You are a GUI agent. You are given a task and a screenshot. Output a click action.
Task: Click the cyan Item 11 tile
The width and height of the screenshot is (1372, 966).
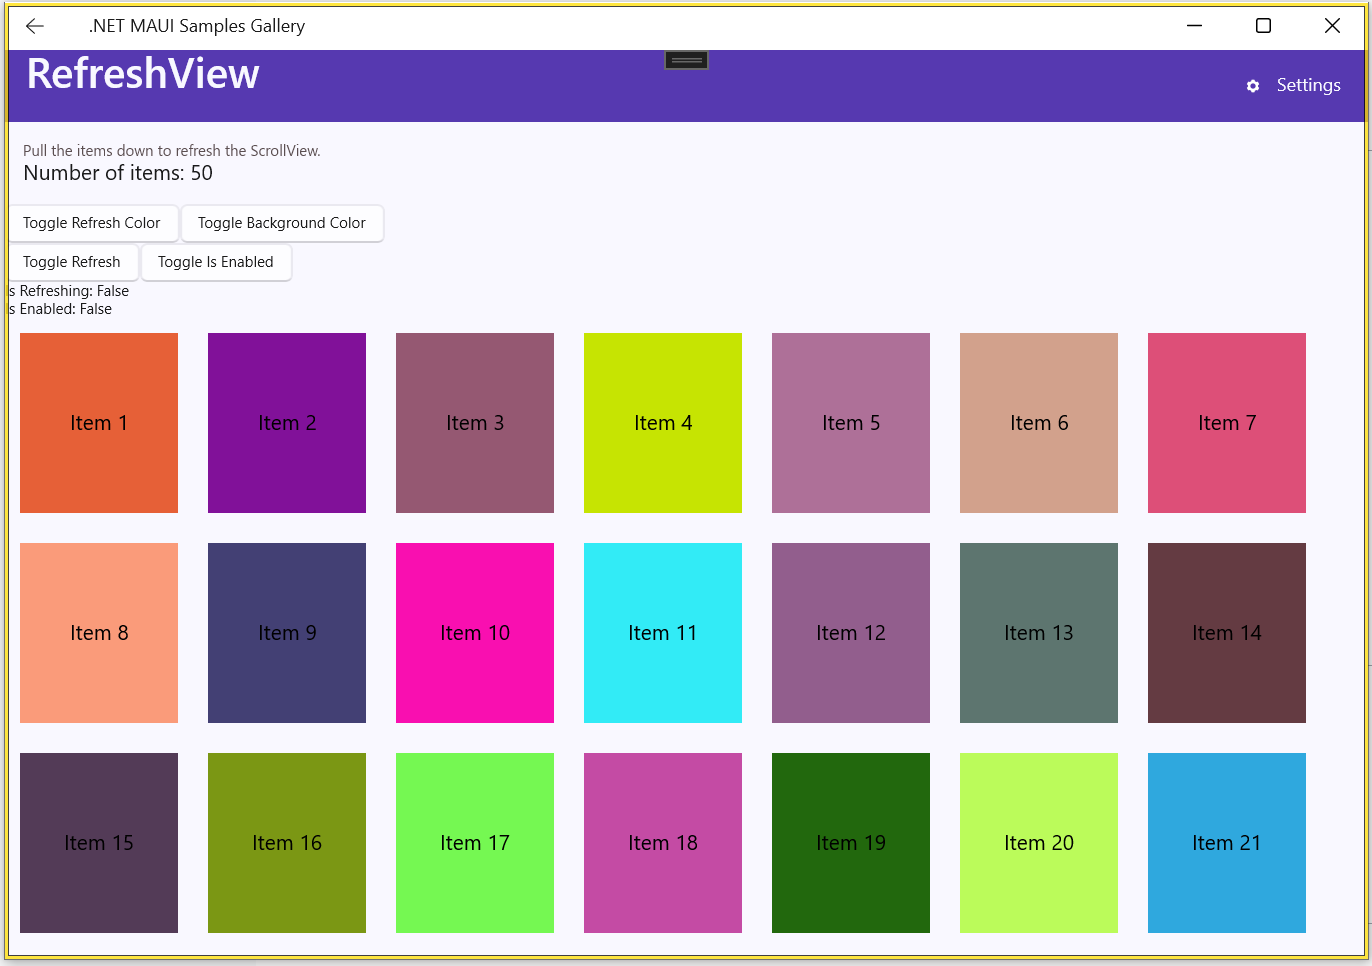pyautogui.click(x=663, y=633)
